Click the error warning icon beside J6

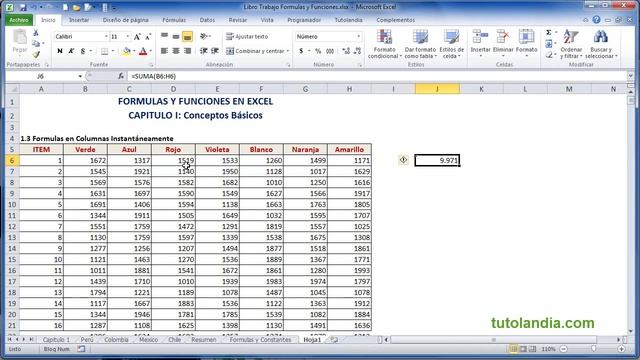coord(403,160)
